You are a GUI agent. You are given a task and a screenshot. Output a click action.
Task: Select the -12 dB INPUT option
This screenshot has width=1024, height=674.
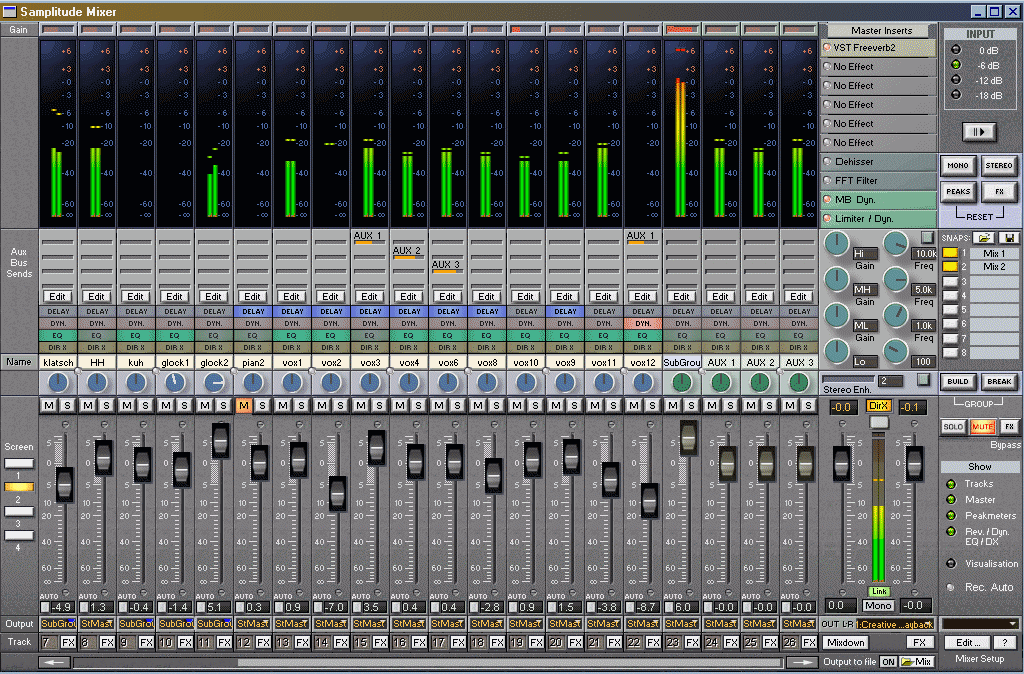pos(956,80)
